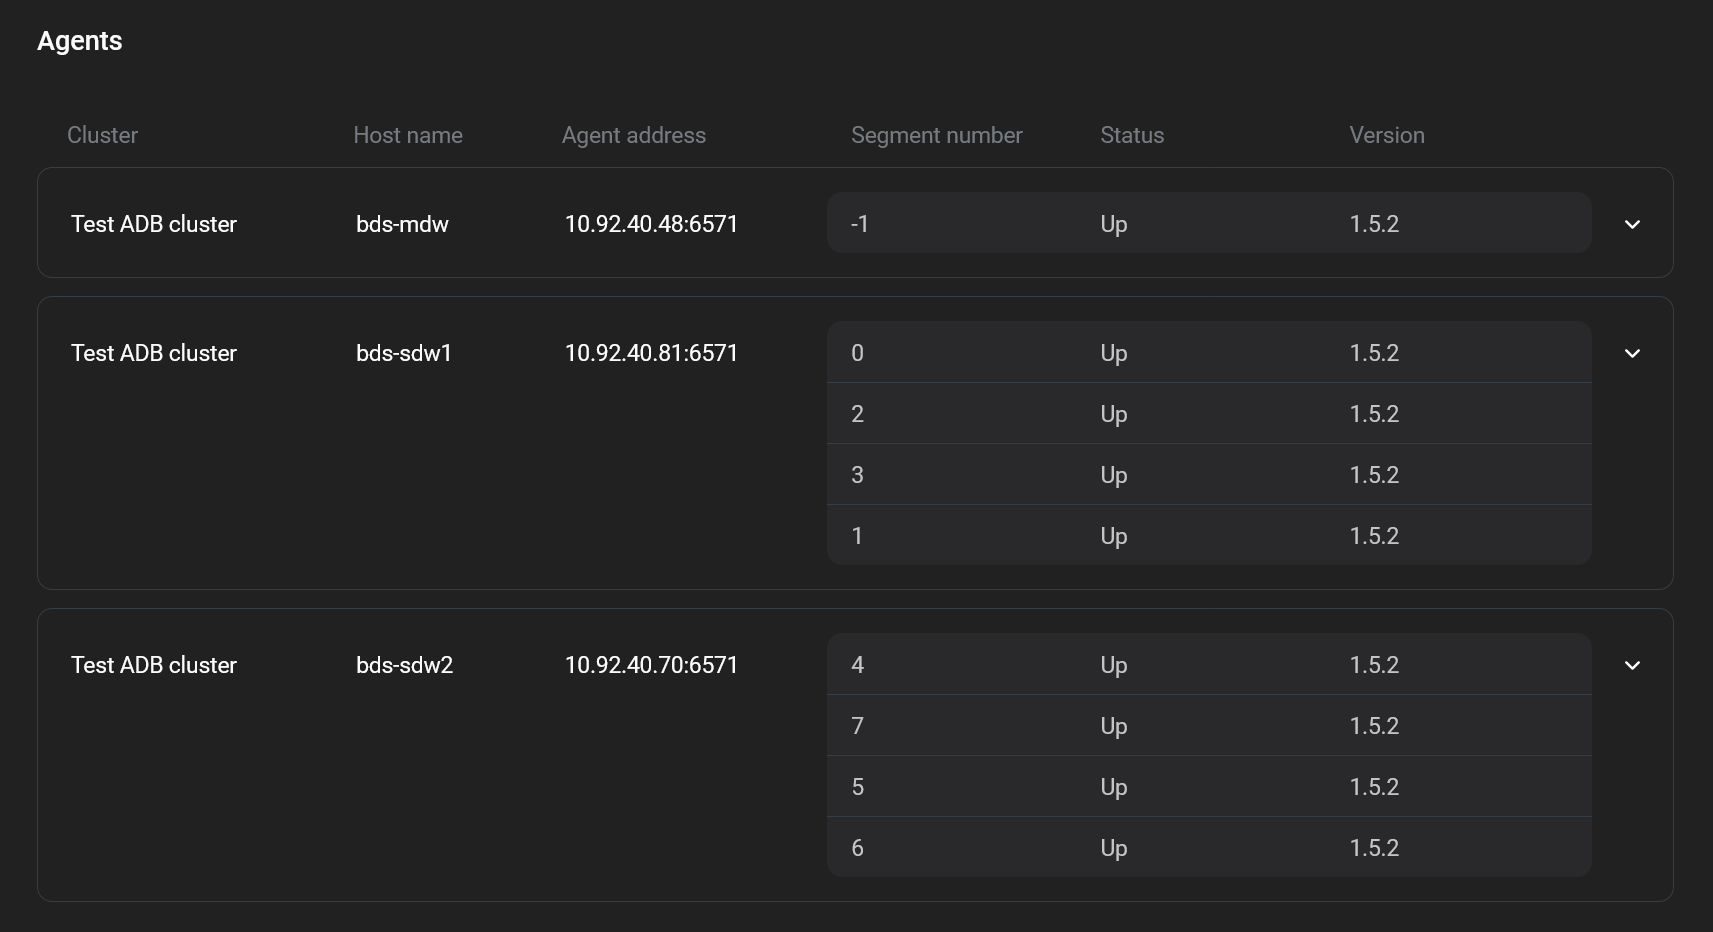Click the bds-sdw1 host name
Screen dimensions: 1713x932
pos(404,353)
